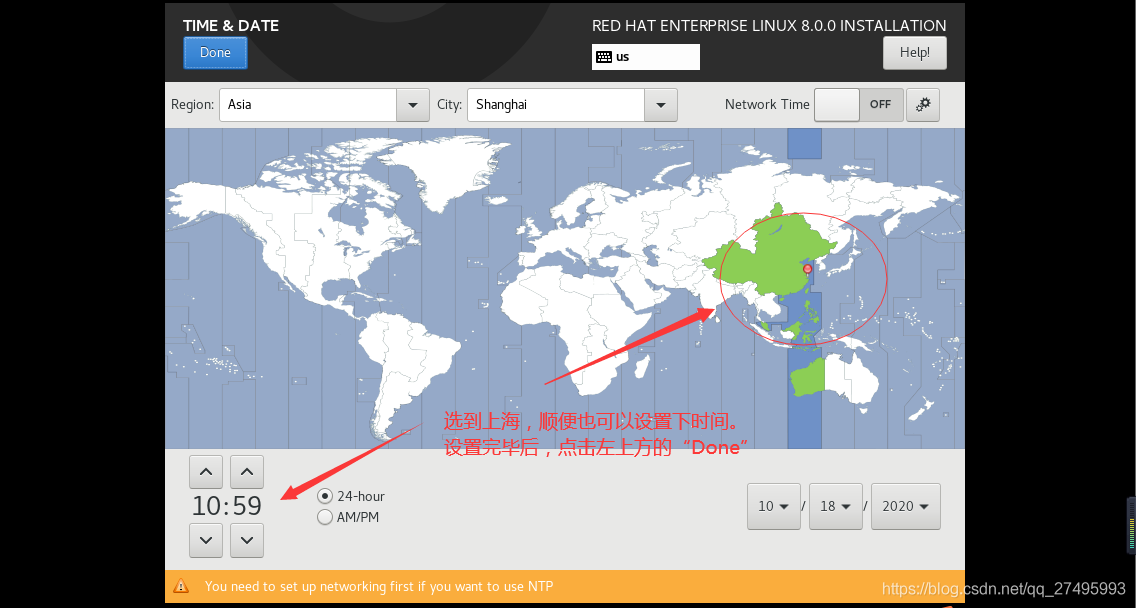Image resolution: width=1136 pixels, height=608 pixels.
Task: Select the 24-hour radio option
Action: 351,496
